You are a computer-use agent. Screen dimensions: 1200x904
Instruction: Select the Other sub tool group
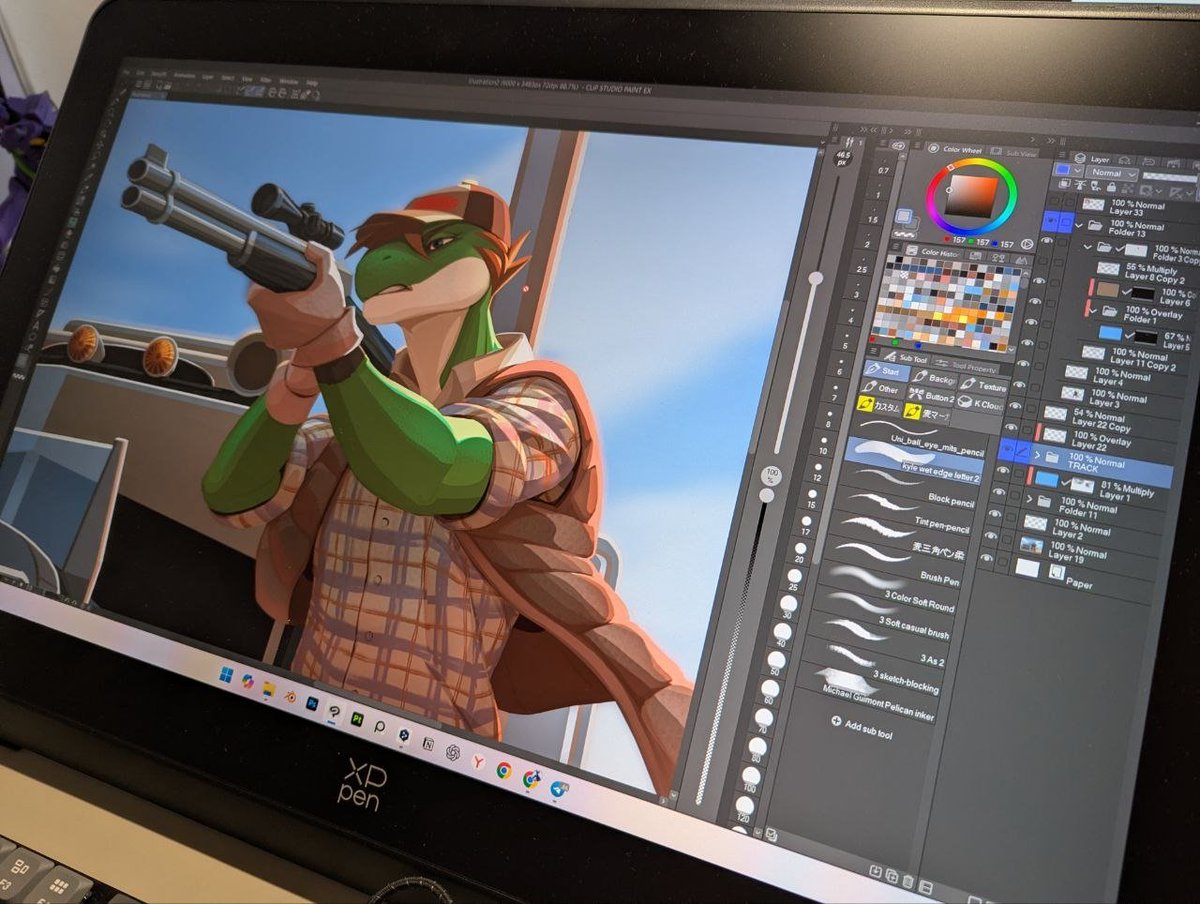[881, 388]
